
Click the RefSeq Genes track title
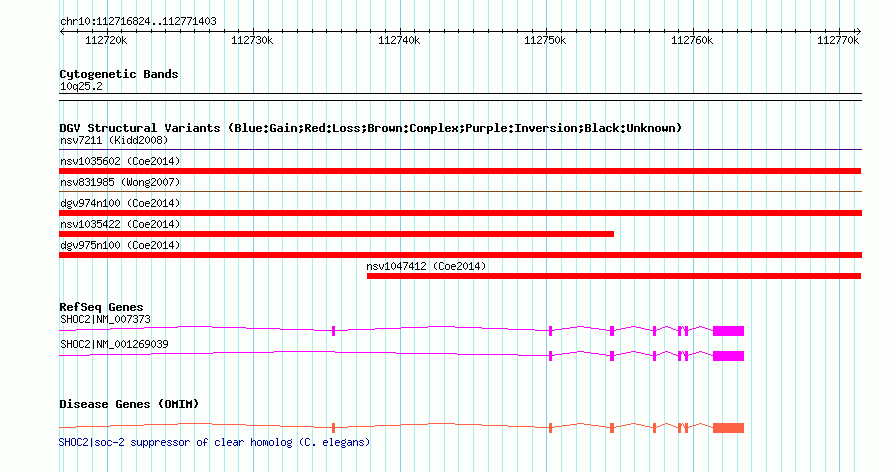click(x=101, y=307)
